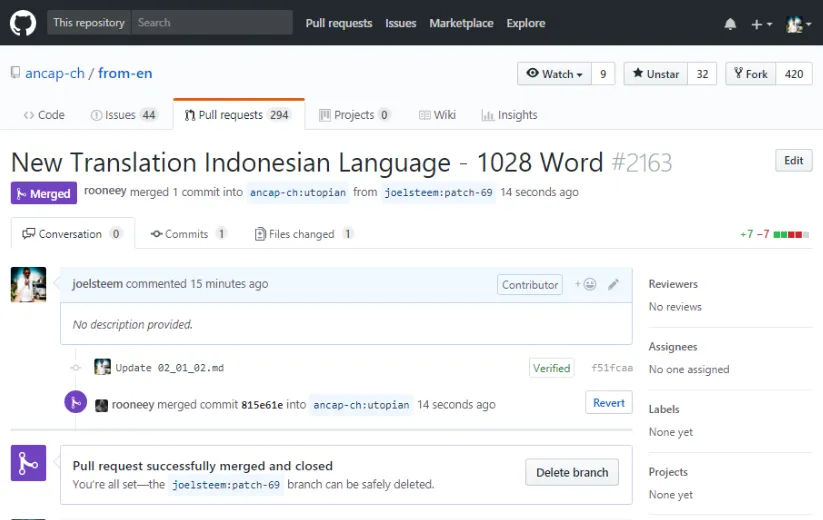Screen dimensions: 823x520
Task: Unstar this repository
Action: [x=656, y=74]
